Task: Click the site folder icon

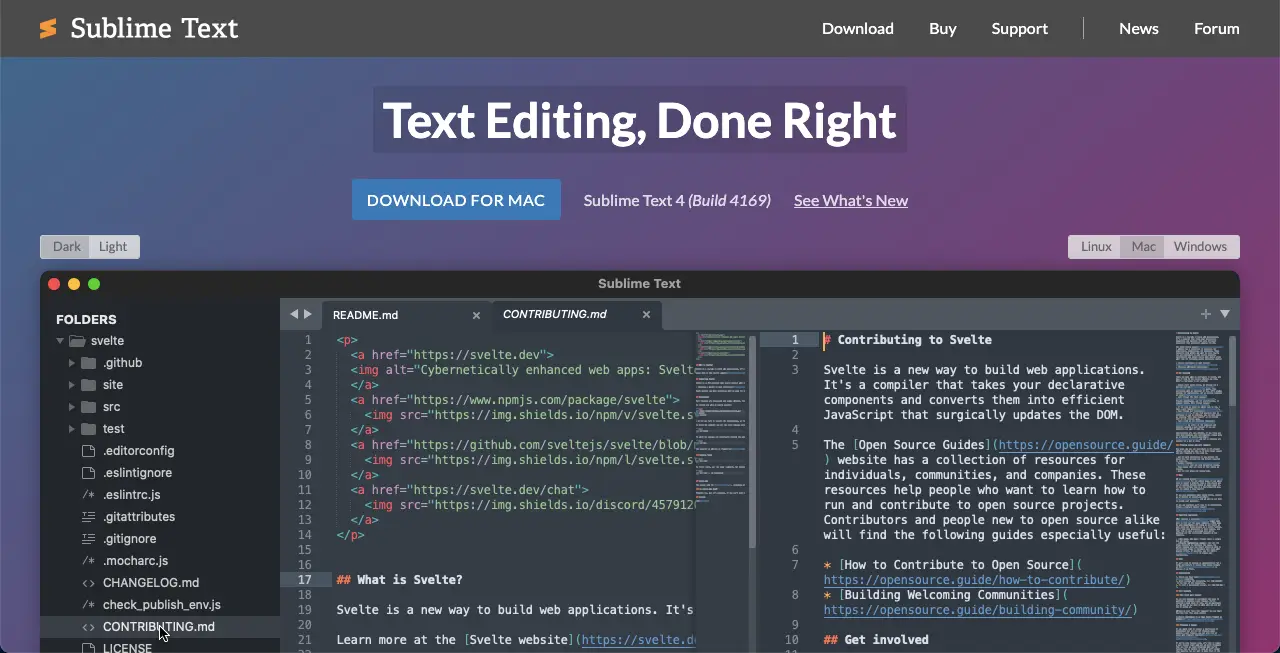Action: 88,385
